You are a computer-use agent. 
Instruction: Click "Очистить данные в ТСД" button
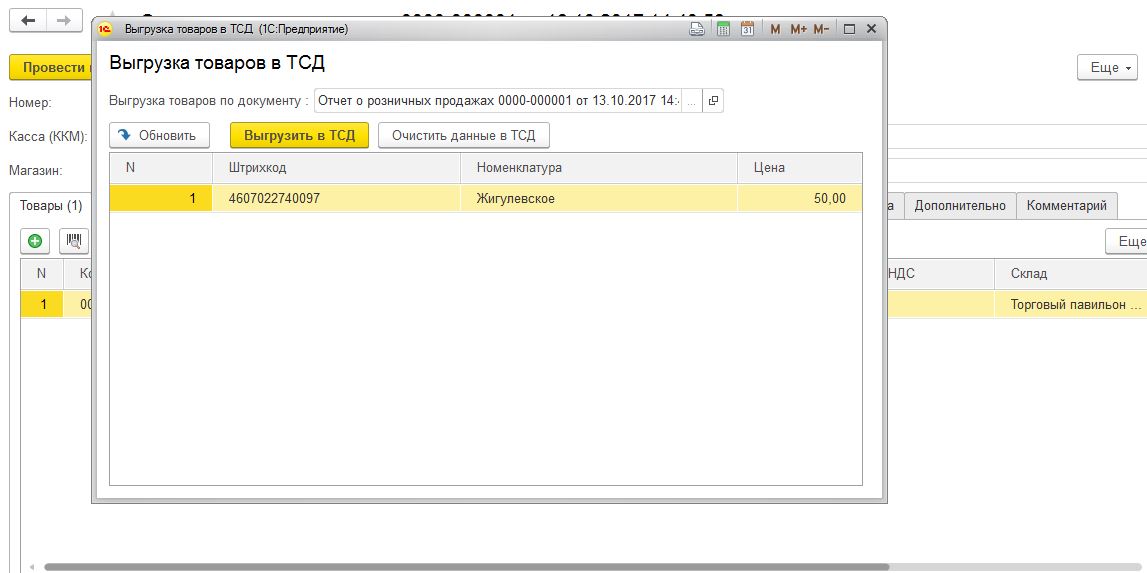pos(464,136)
